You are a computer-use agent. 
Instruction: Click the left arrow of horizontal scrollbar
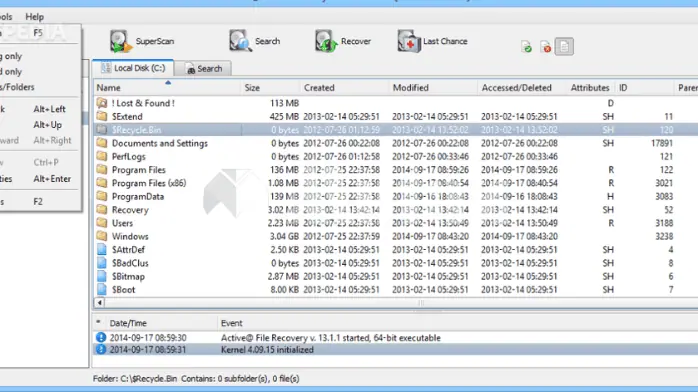[x=100, y=303]
